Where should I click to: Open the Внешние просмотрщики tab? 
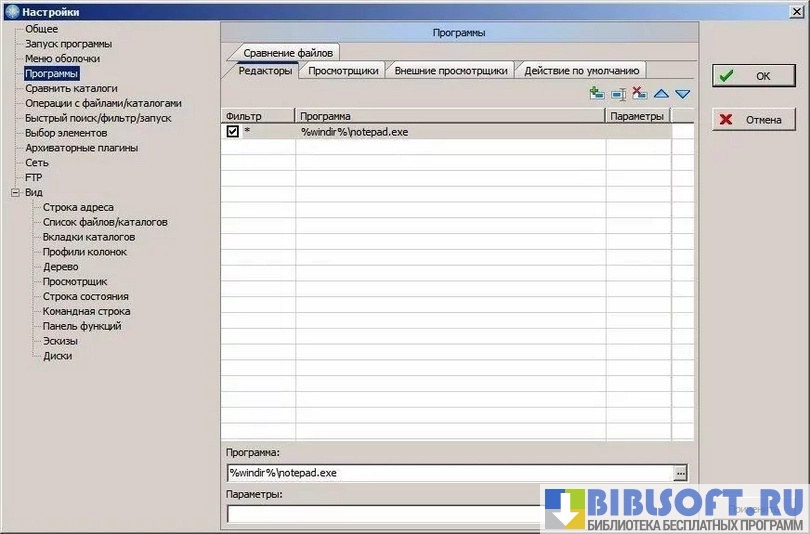coord(452,70)
